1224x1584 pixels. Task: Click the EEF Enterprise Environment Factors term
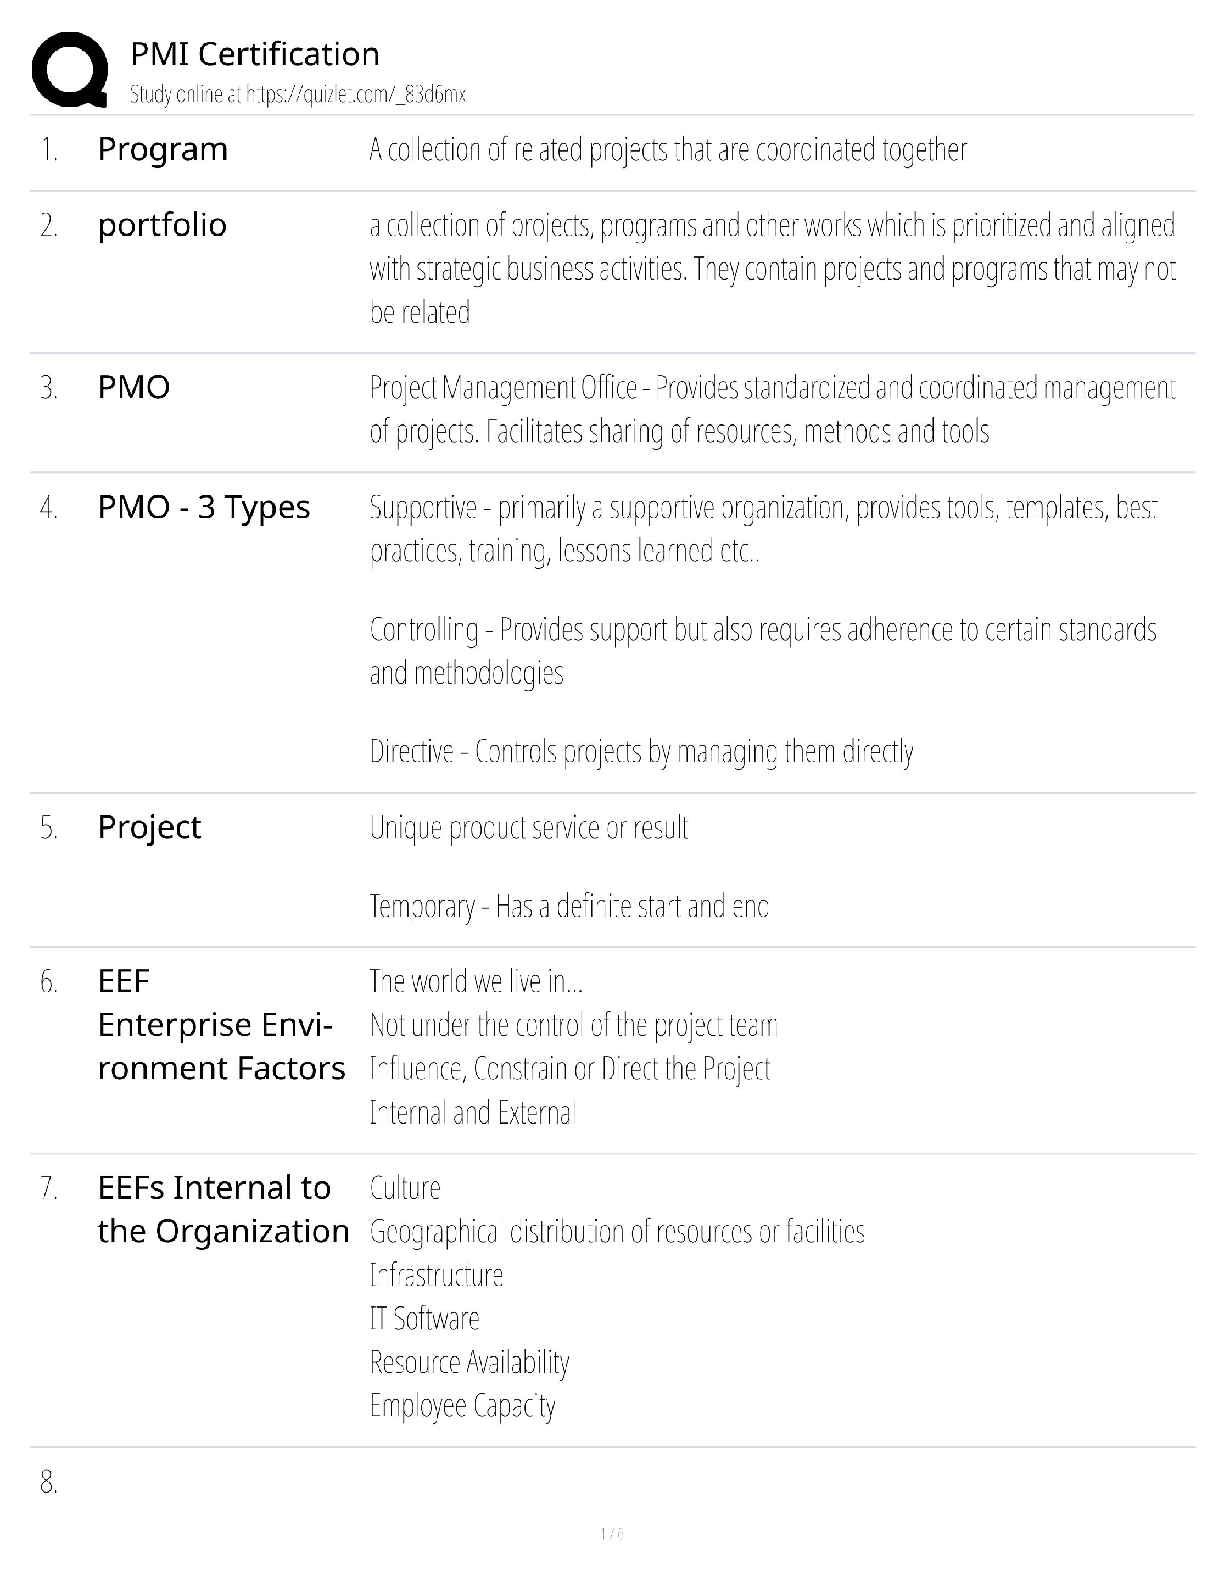220,1025
